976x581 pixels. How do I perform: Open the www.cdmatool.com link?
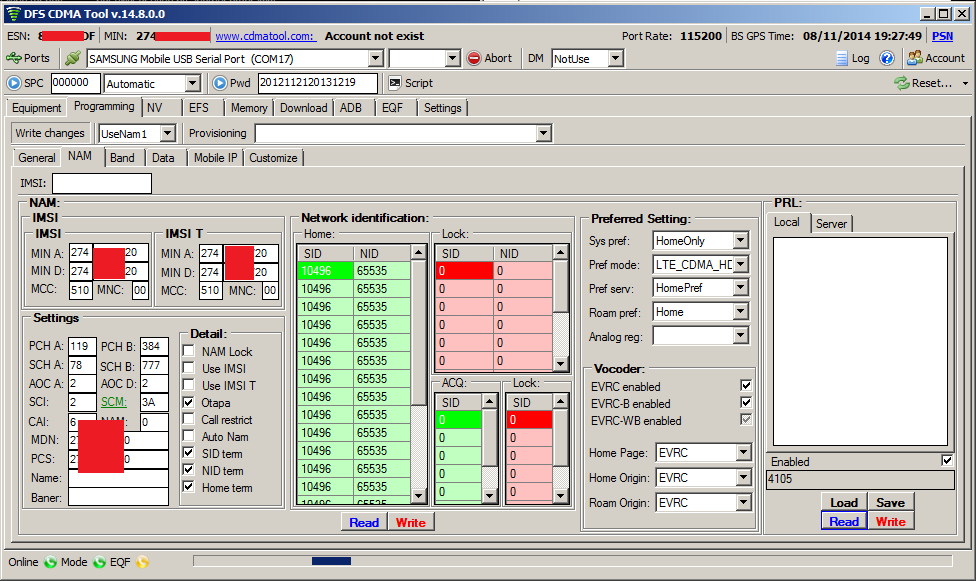coord(266,36)
